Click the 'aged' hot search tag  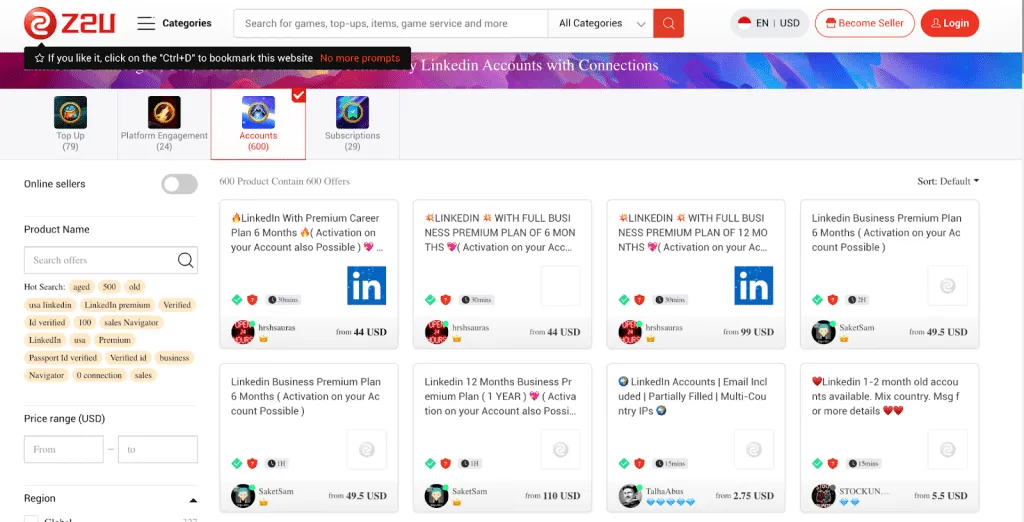click(x=82, y=287)
